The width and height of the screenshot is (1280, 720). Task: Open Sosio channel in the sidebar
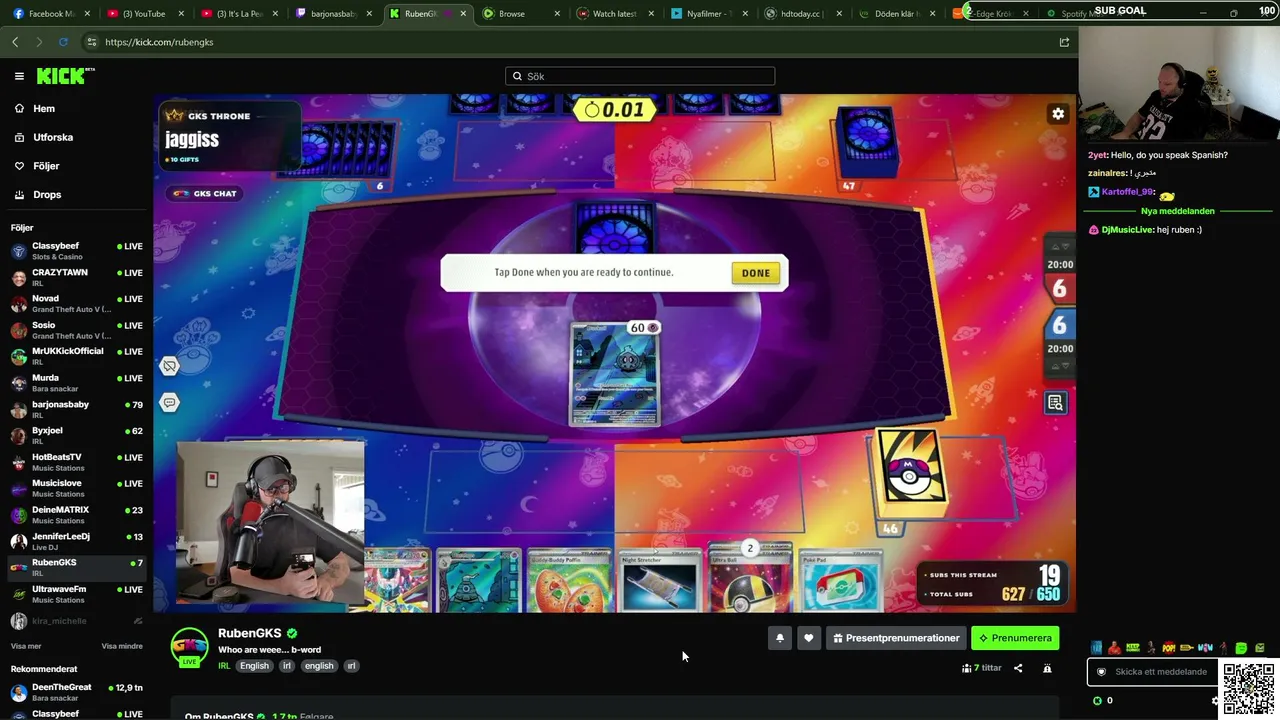pos(76,330)
